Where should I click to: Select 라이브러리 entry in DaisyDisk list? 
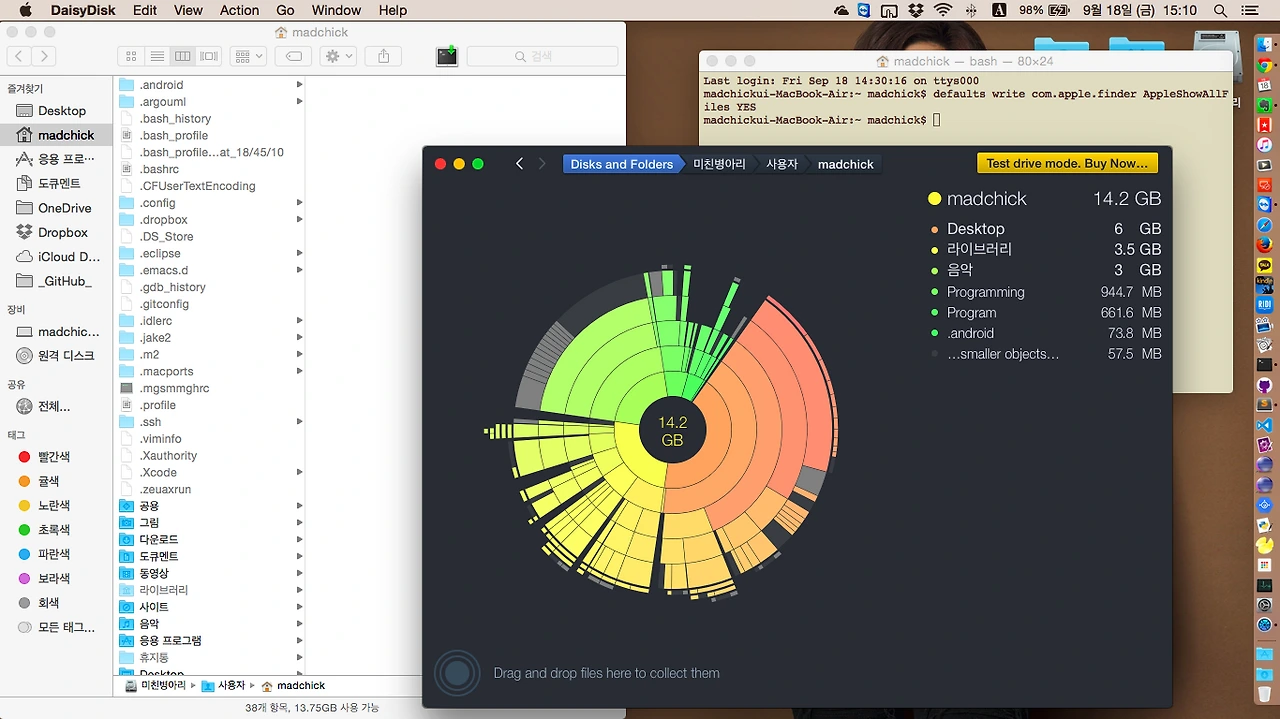pyautogui.click(x=1045, y=249)
